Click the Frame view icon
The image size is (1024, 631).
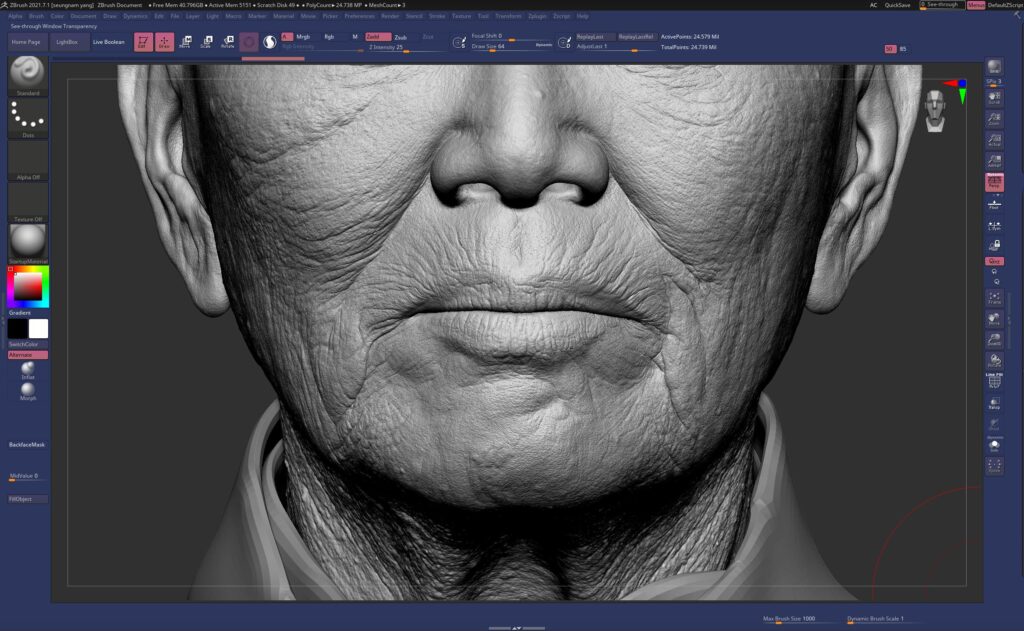pyautogui.click(x=995, y=298)
